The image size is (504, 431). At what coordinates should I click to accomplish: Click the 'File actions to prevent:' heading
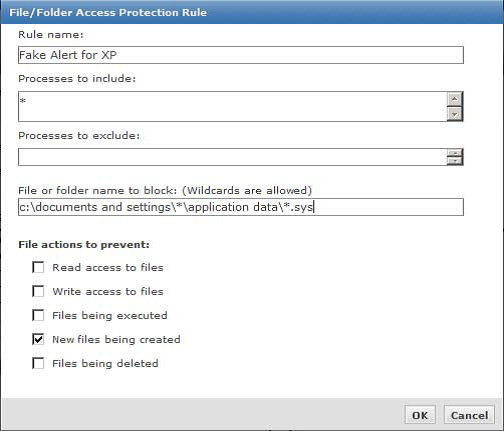click(84, 245)
